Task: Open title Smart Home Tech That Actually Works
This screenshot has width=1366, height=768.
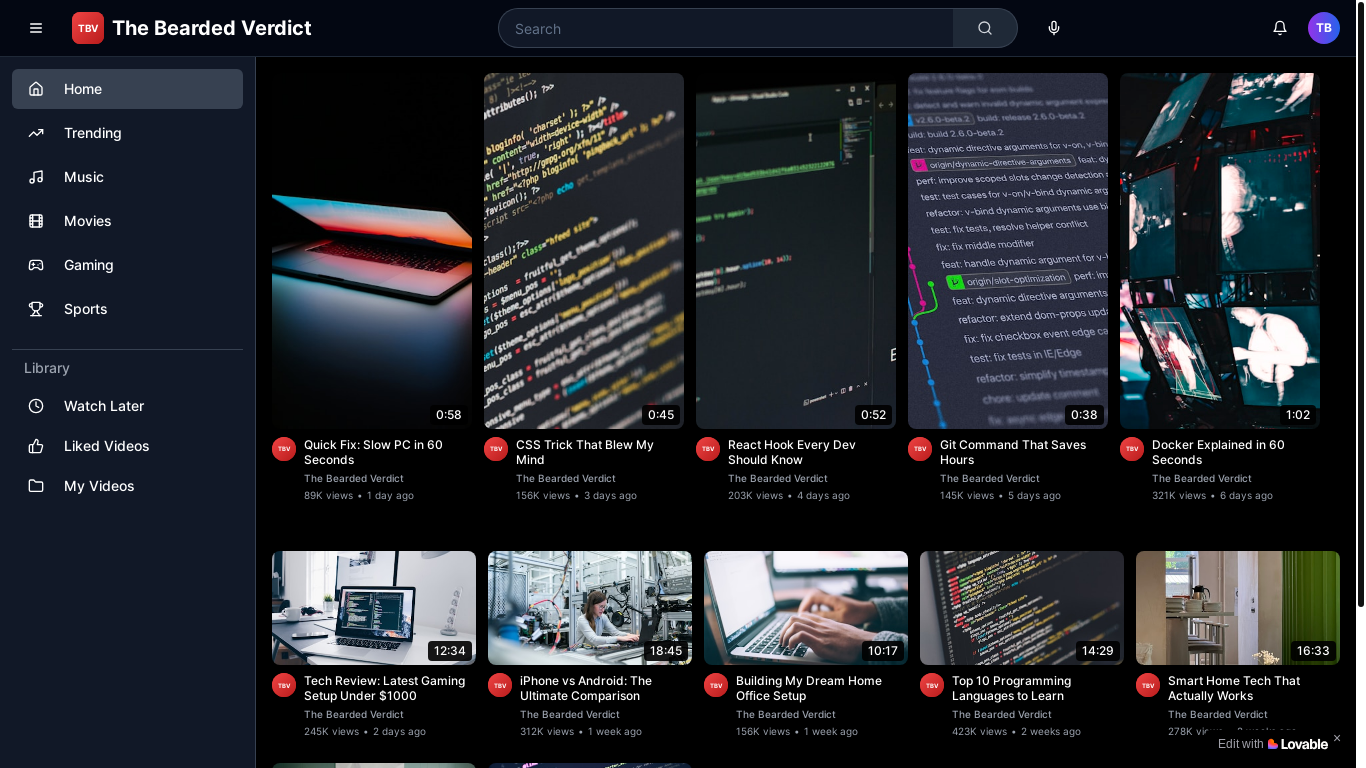Action: pyautogui.click(x=1234, y=688)
